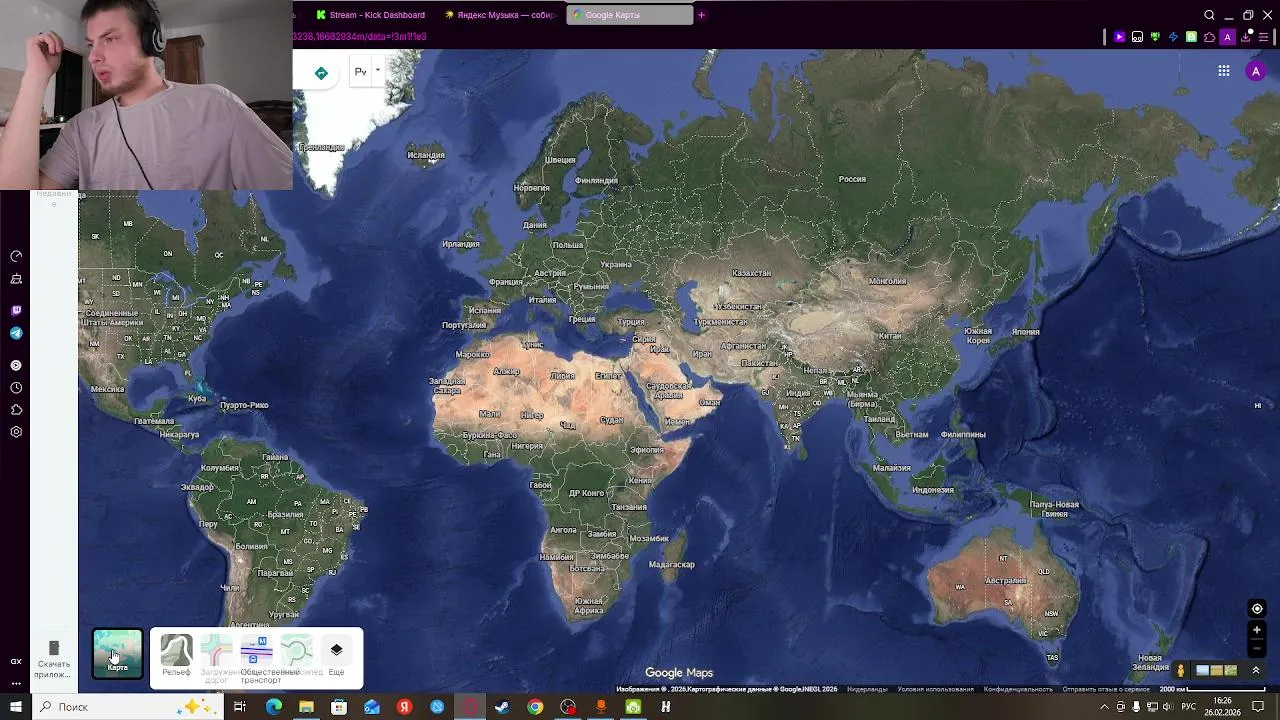Open the 16:26 clock and calendar
The width and height of the screenshot is (1280, 720).
click(1223, 707)
